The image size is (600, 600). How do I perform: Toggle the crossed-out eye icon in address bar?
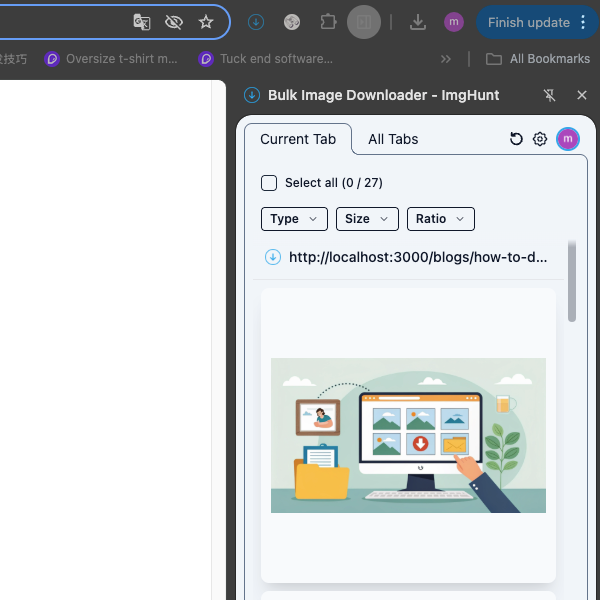(174, 22)
